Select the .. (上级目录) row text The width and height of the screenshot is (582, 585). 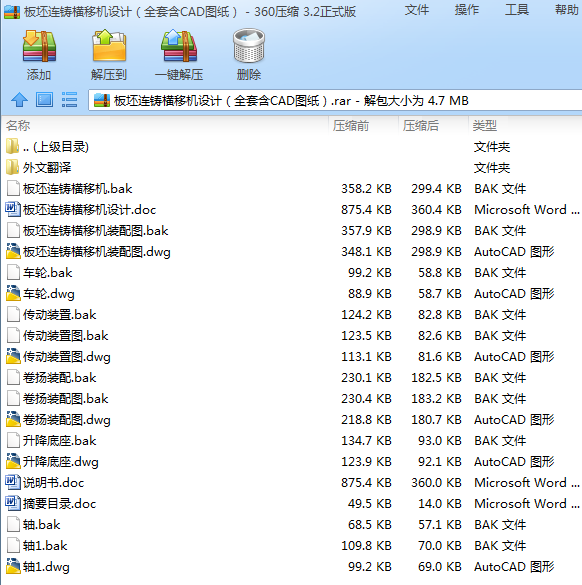[x=56, y=147]
